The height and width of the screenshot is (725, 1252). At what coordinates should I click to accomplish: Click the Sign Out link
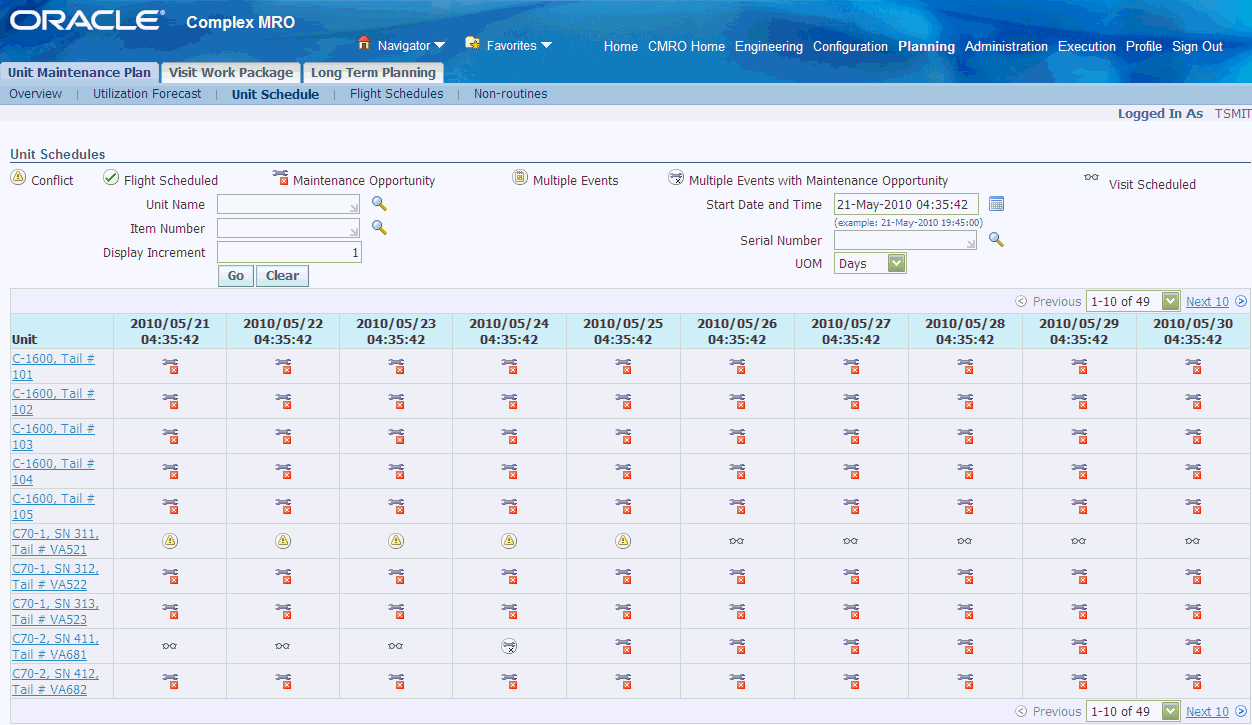pyautogui.click(x=1197, y=46)
